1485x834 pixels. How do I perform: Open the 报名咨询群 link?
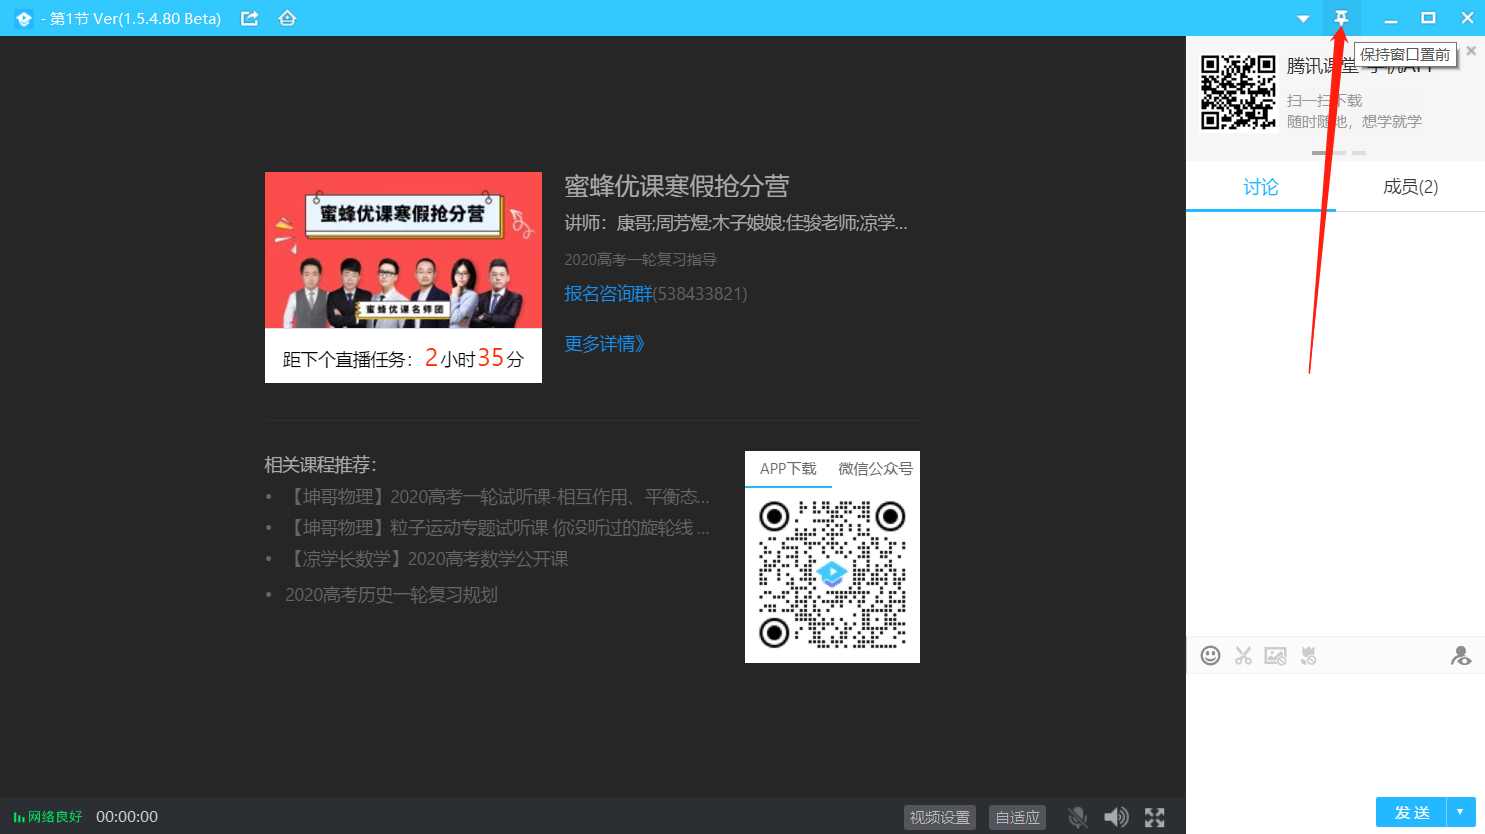608,292
